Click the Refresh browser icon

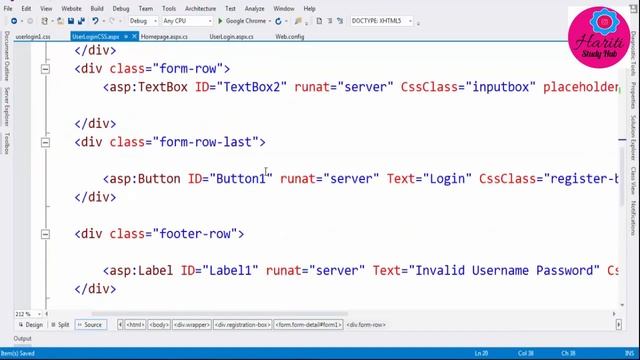click(278, 21)
